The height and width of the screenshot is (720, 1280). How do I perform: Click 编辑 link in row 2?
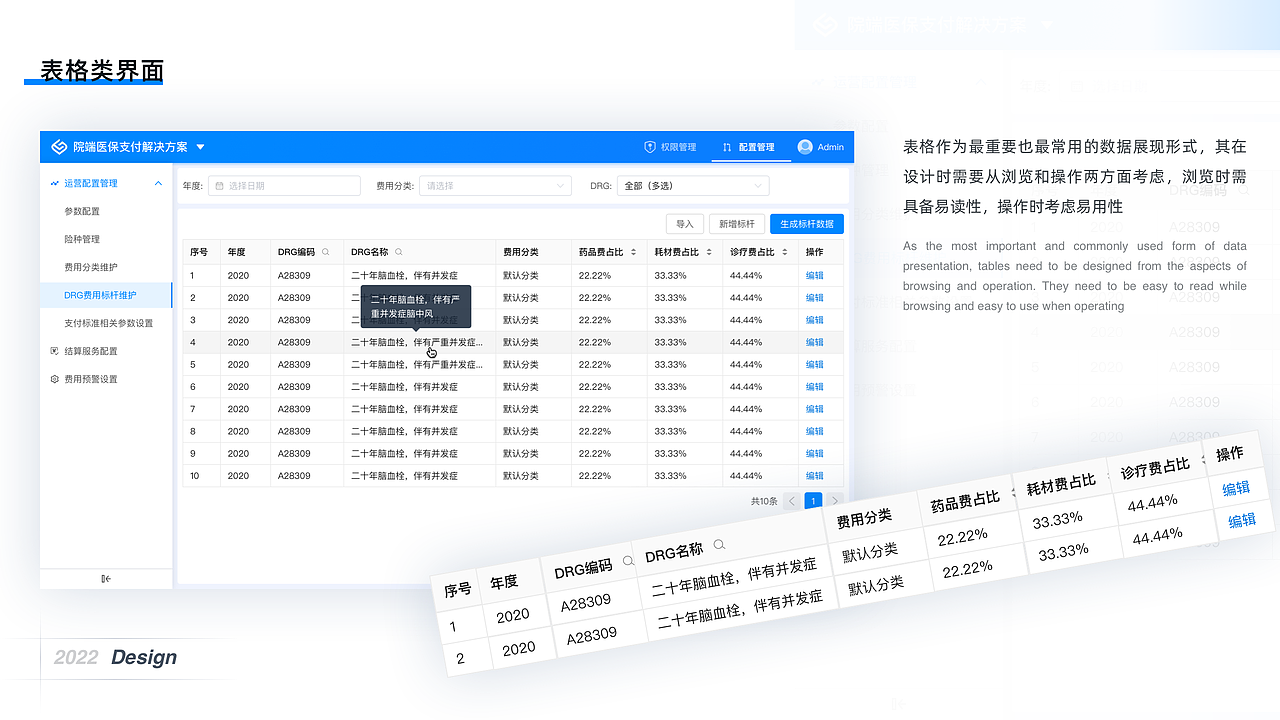coord(815,298)
